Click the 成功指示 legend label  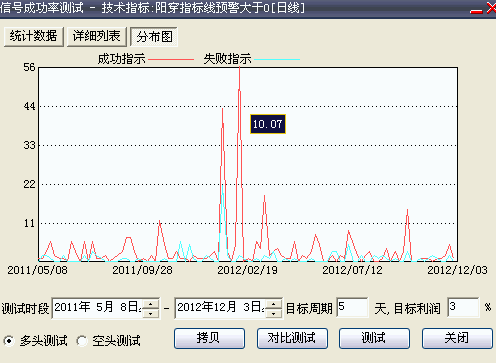point(121,59)
